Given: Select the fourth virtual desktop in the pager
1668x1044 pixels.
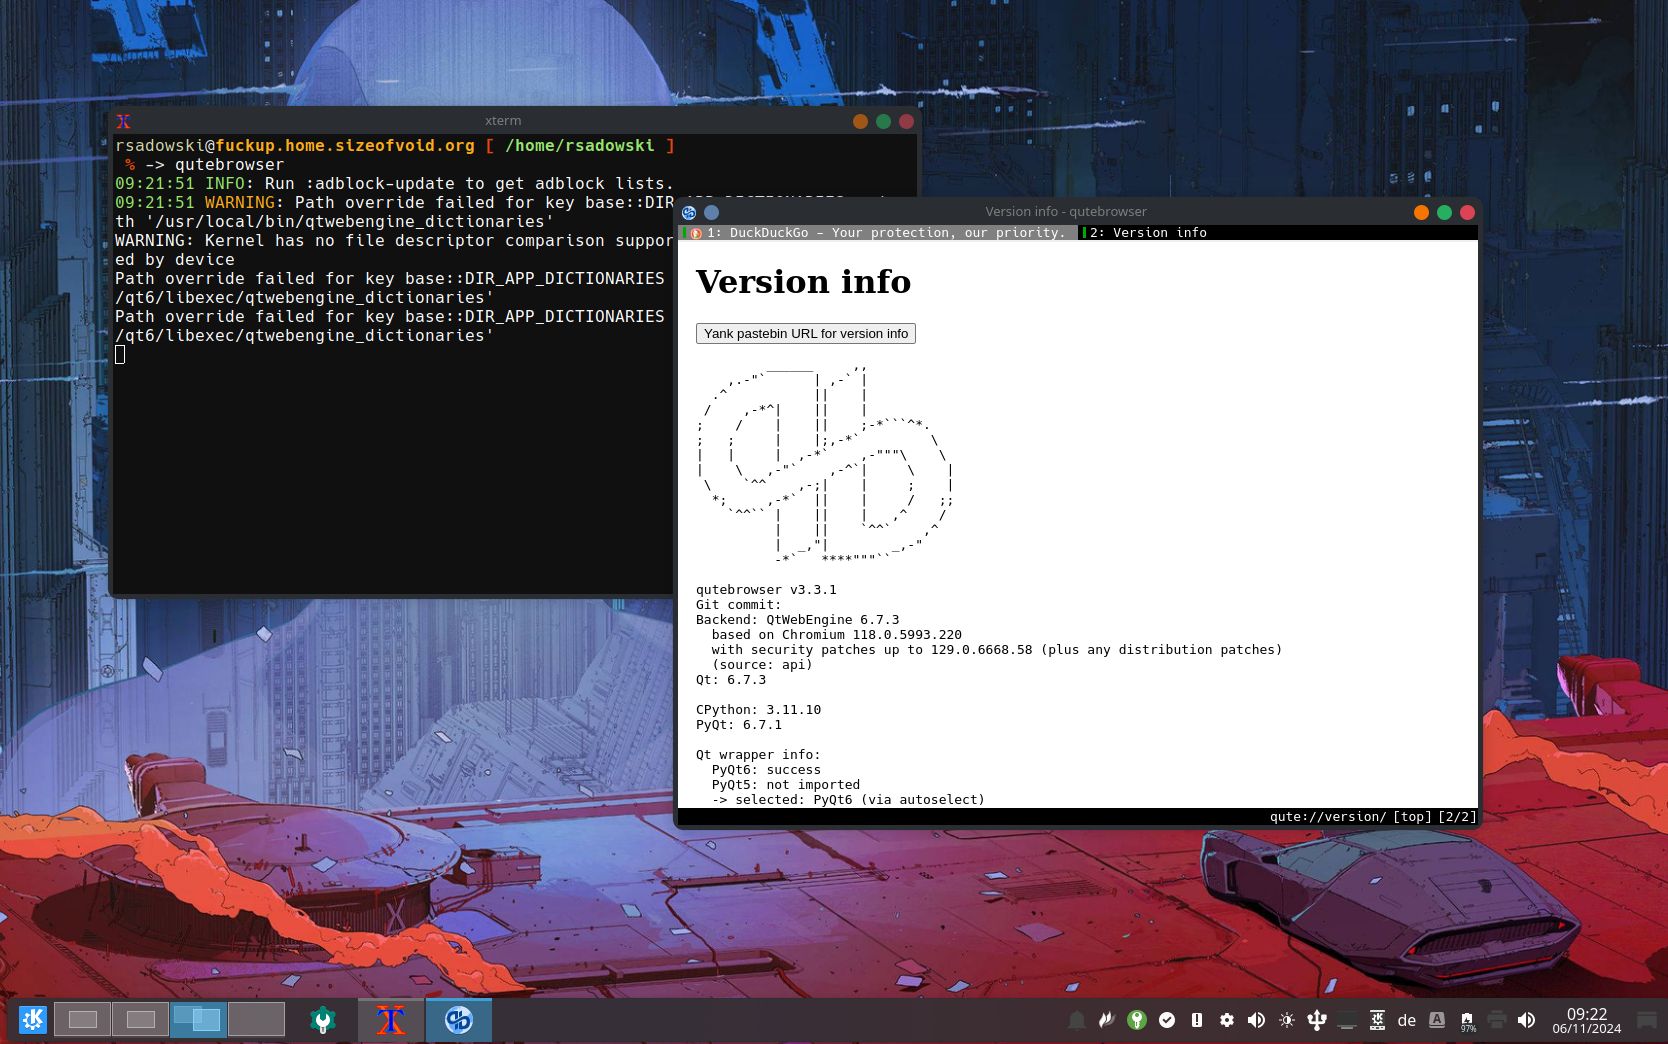Looking at the screenshot, I should pos(256,1019).
